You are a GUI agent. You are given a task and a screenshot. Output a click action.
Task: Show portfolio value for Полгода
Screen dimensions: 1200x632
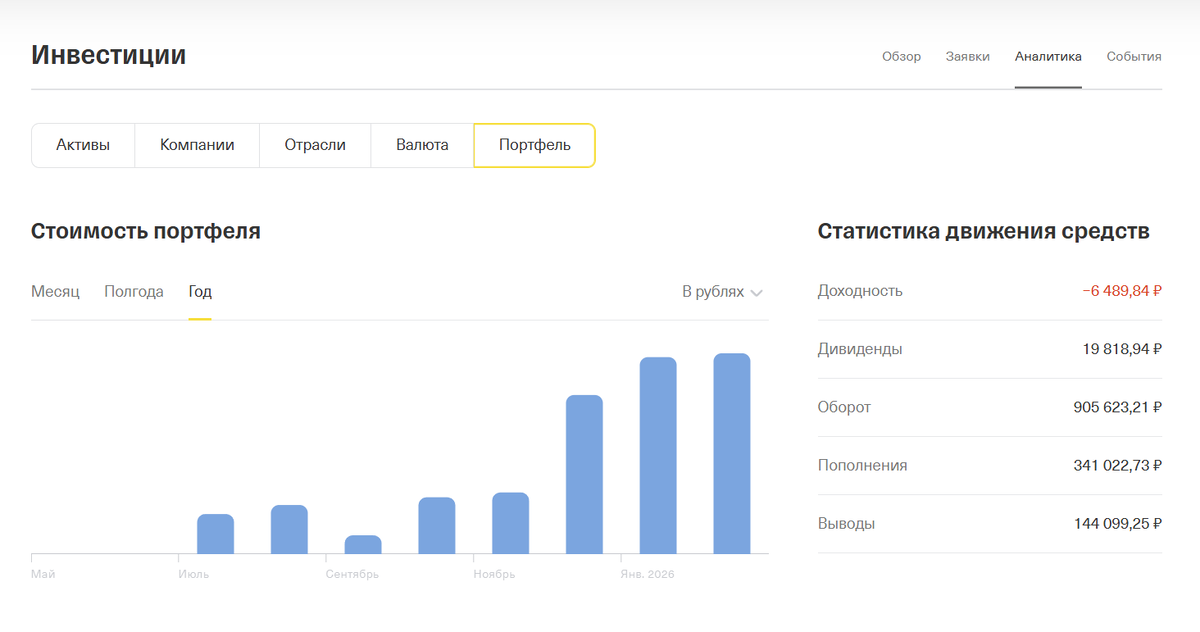click(x=134, y=292)
